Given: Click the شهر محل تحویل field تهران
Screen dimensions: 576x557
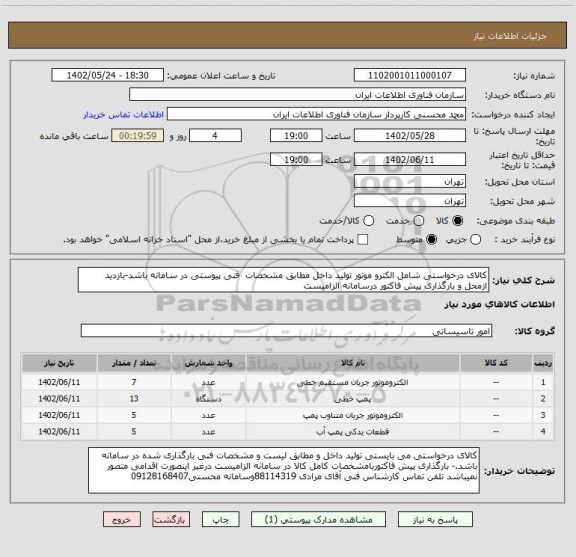Looking at the screenshot, I should pyautogui.click(x=410, y=201).
